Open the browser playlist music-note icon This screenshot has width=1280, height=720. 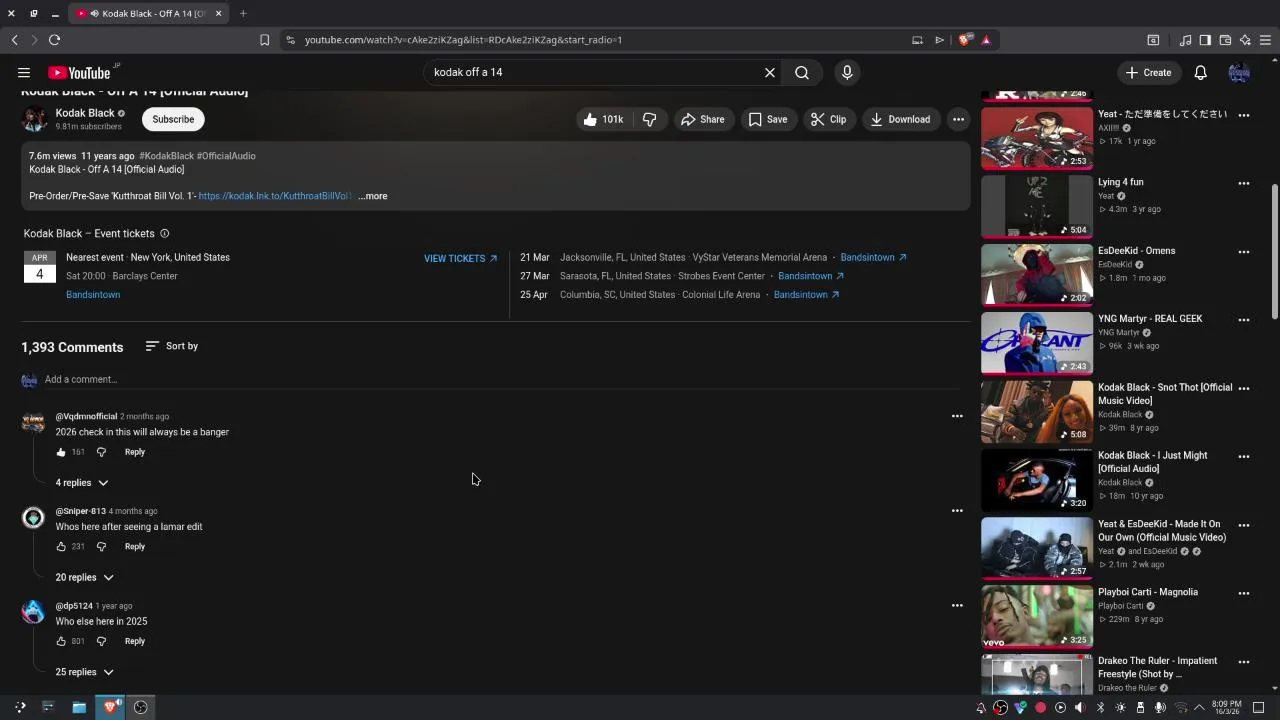tap(1186, 40)
